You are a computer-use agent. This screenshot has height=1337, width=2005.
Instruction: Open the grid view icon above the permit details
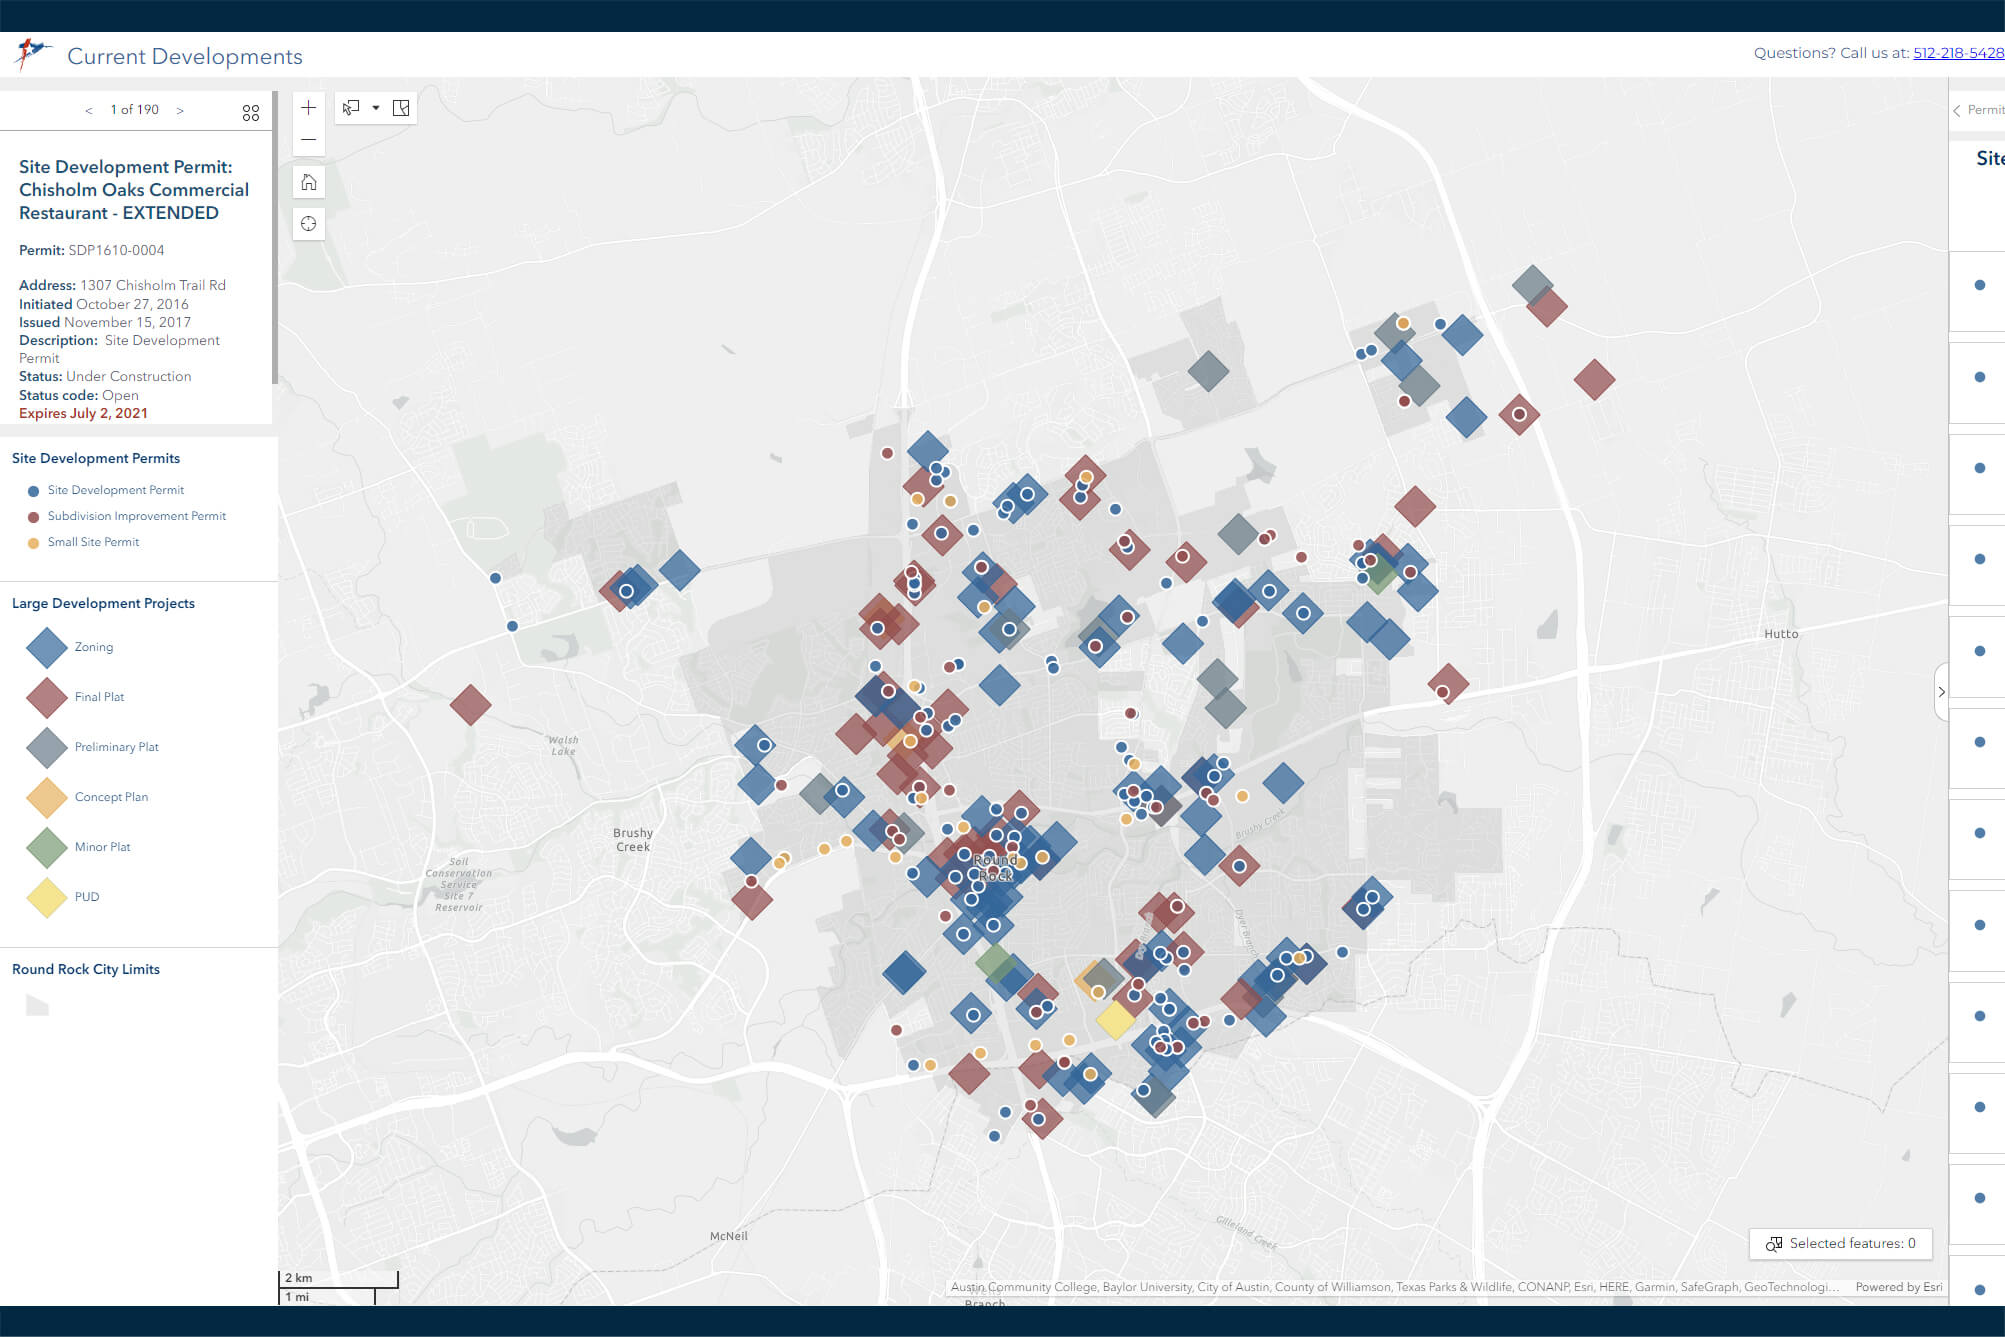pos(251,112)
